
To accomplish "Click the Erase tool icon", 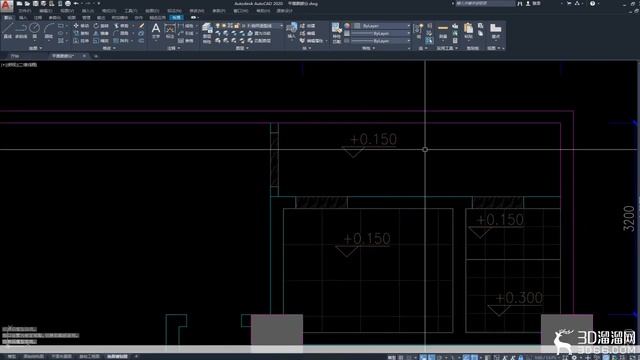I will [x=141, y=26].
